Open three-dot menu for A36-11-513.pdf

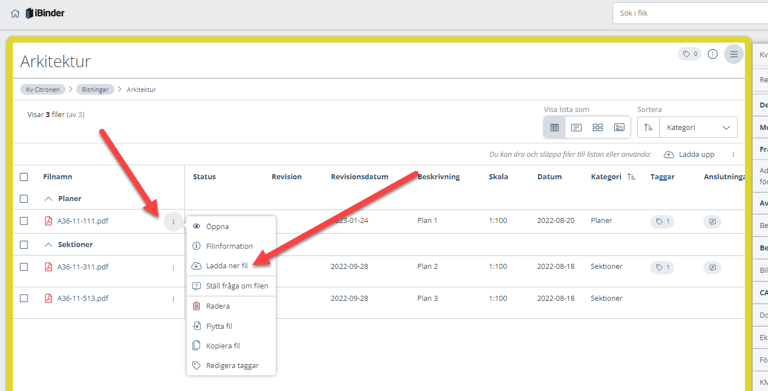[173, 299]
